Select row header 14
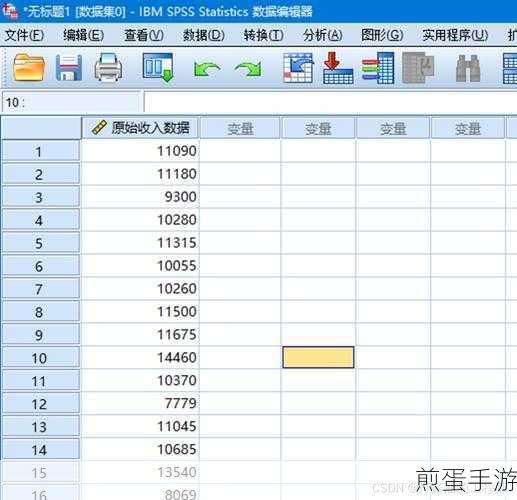Viewport: 517px width, 500px height. [41, 450]
